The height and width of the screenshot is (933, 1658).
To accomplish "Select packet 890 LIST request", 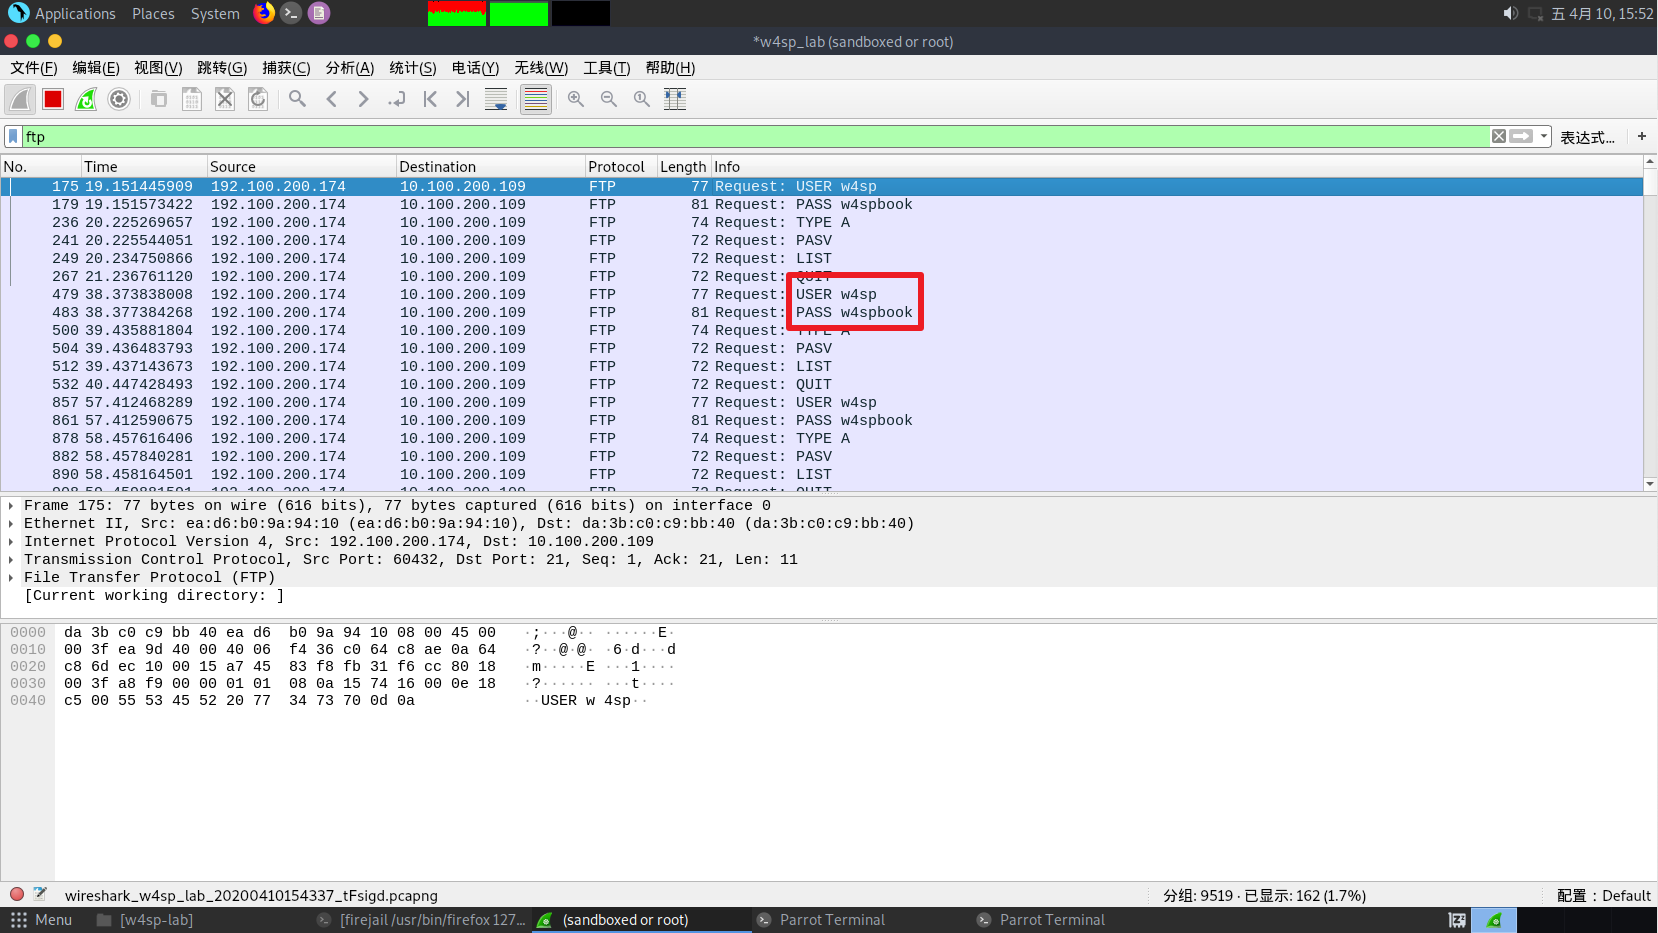I will [x=822, y=475].
